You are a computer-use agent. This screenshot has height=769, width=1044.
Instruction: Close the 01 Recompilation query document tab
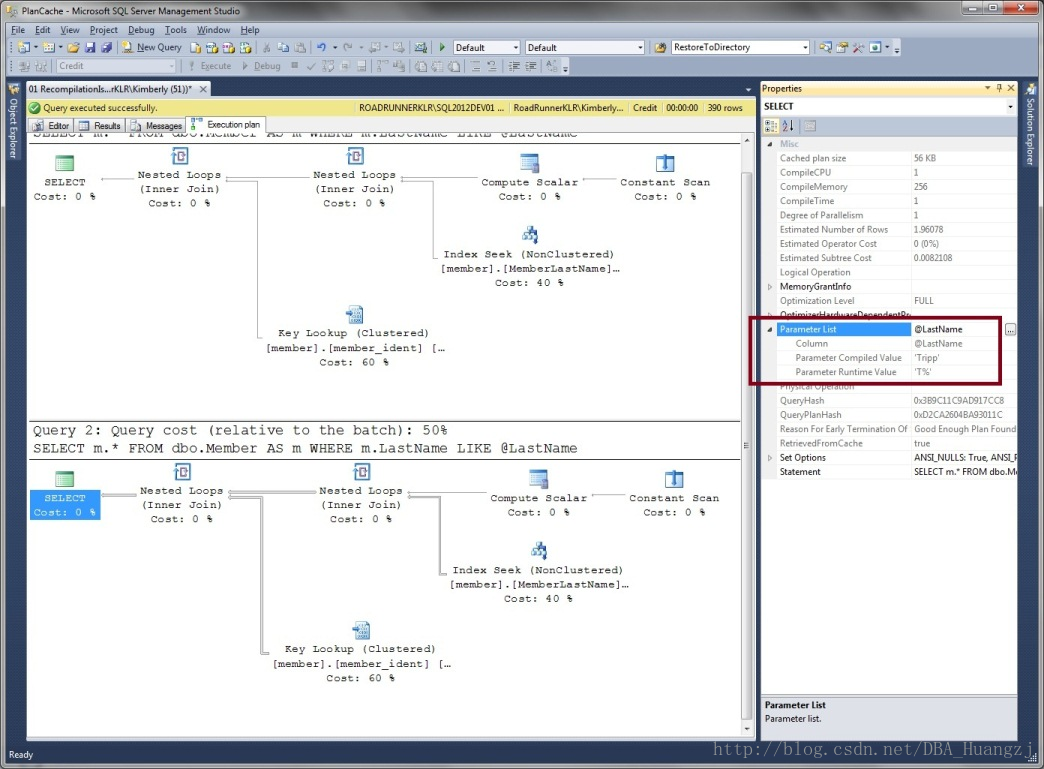[x=203, y=89]
